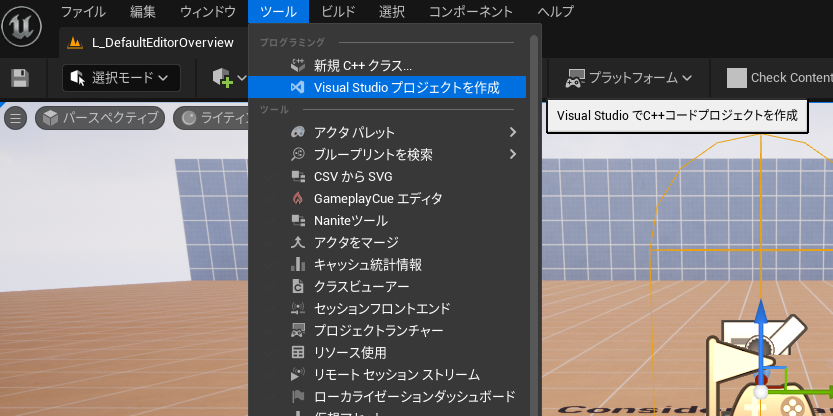Open the 選択 menu
This screenshot has width=833, height=416.
click(x=392, y=12)
